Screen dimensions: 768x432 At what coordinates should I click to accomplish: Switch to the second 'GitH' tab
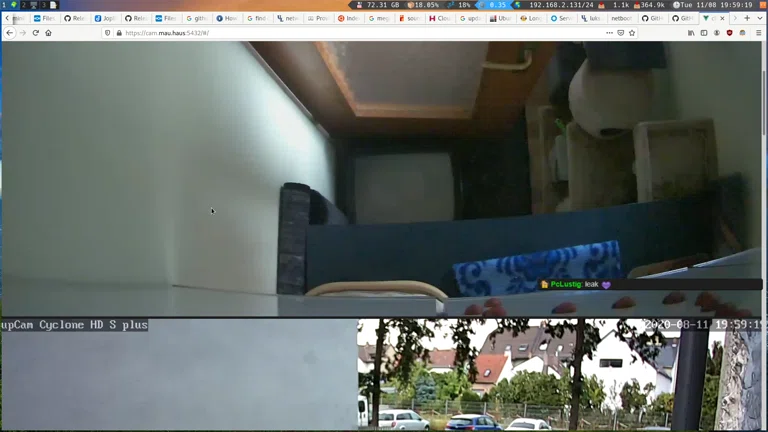682,18
